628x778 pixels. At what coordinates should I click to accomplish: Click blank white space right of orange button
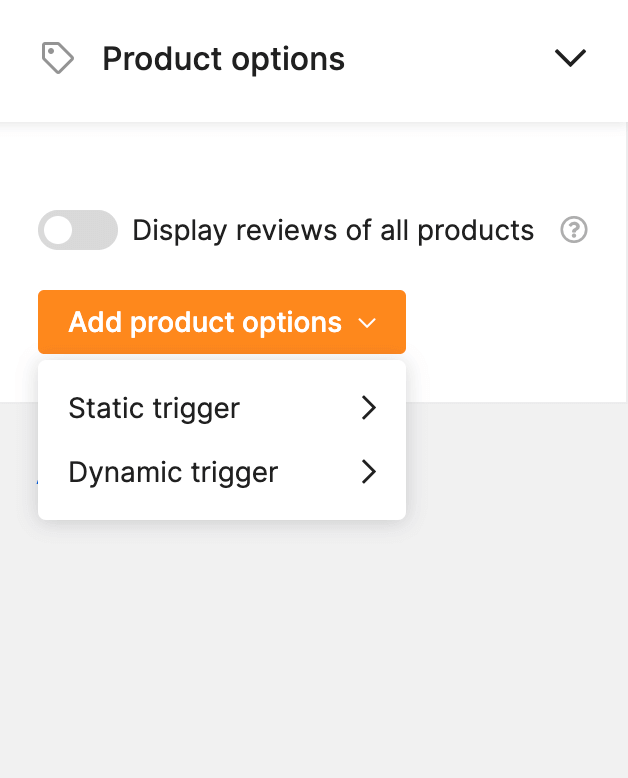tap(516, 323)
